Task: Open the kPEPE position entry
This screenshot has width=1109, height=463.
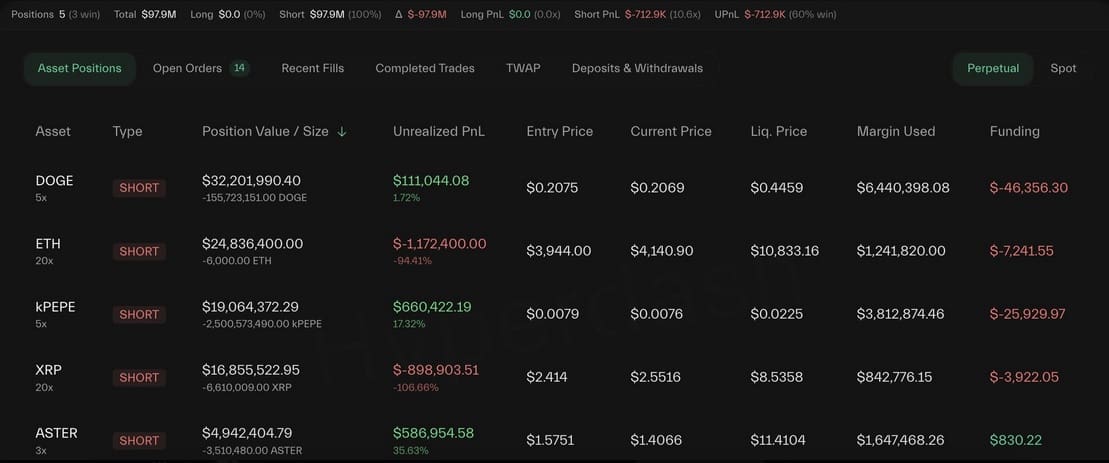Action: [x=55, y=307]
